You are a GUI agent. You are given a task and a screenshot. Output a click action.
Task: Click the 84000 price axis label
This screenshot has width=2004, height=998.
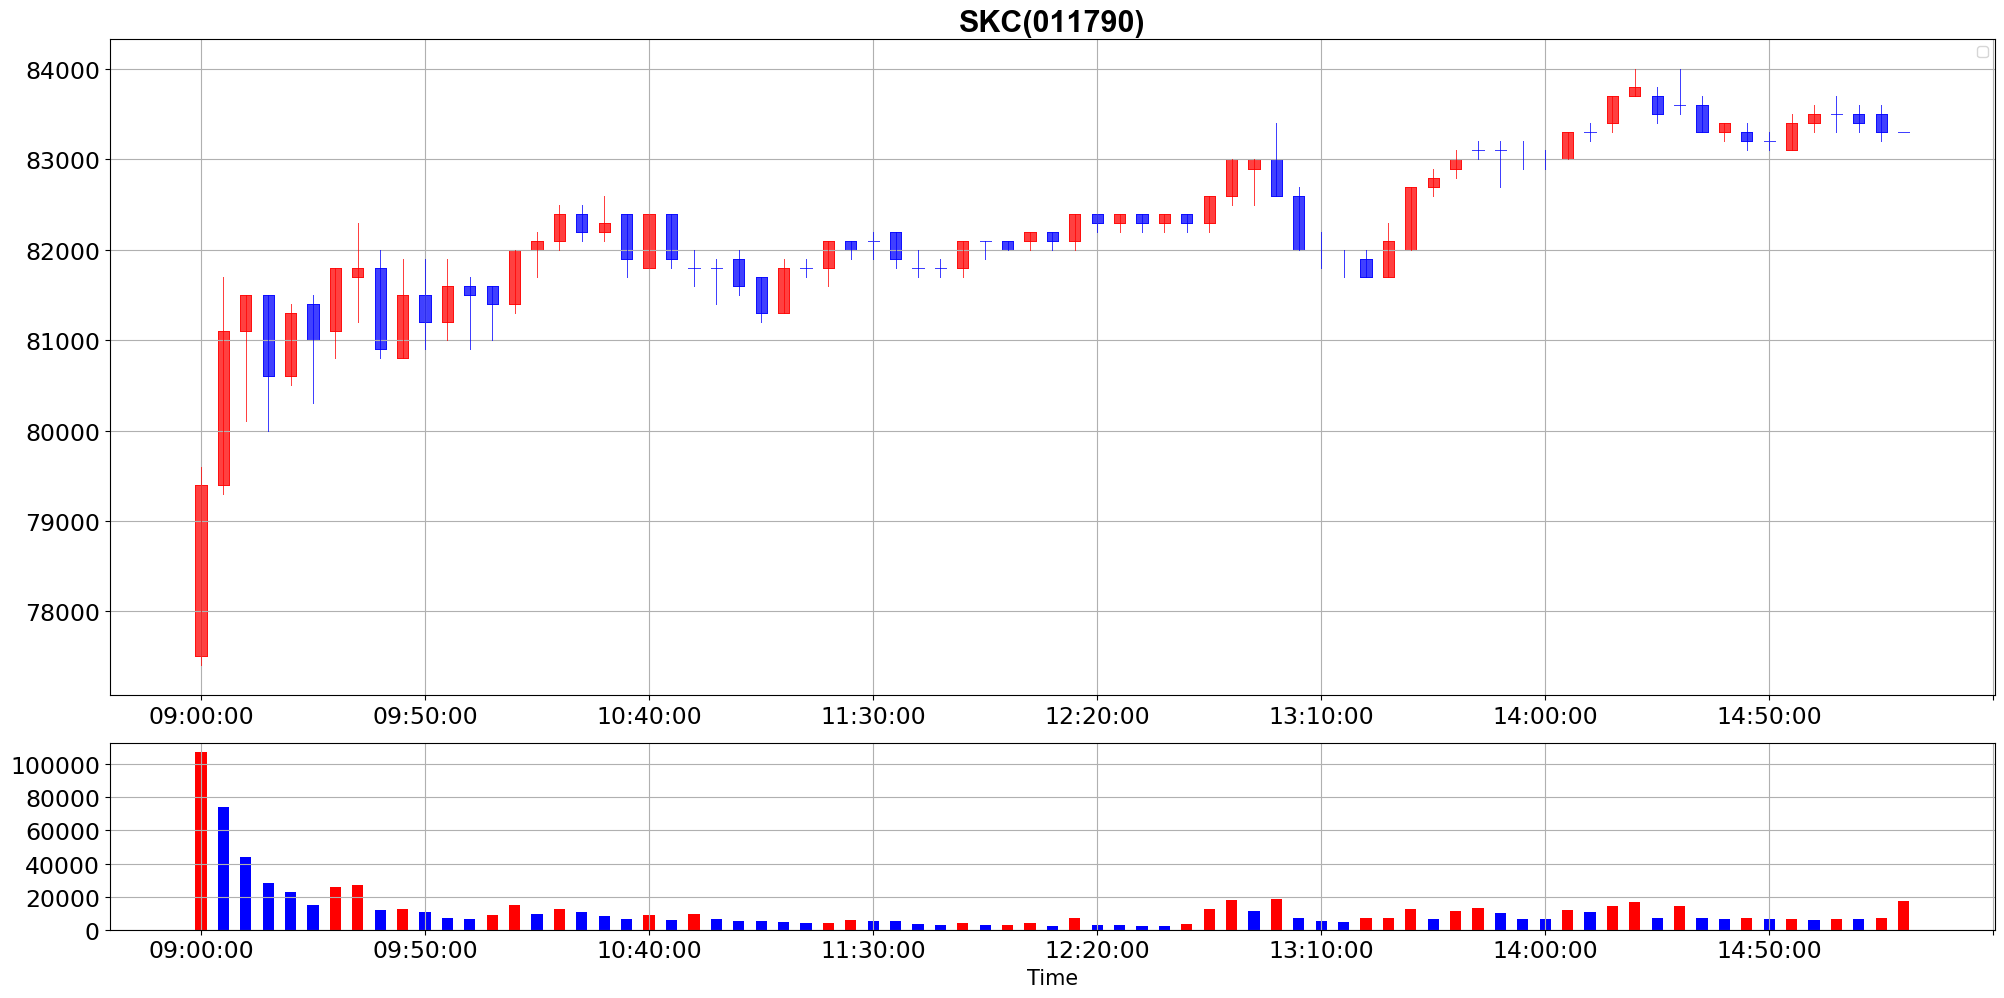tap(64, 70)
